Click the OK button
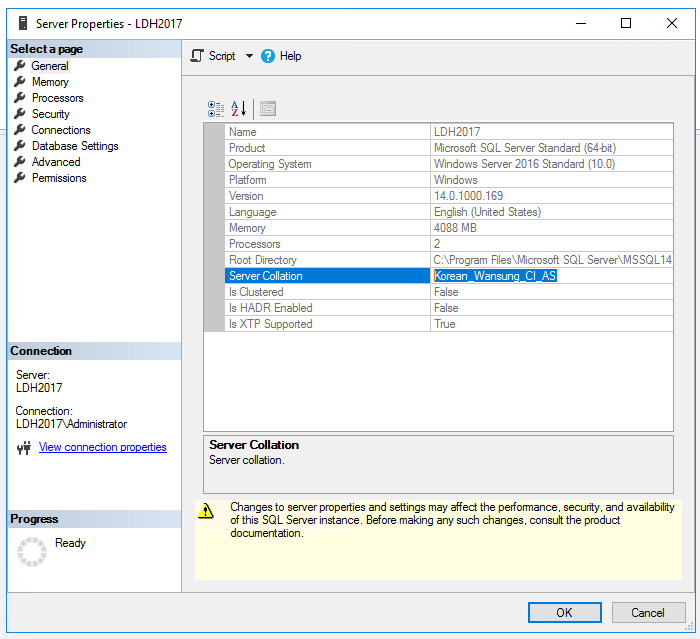700x639 pixels. point(564,613)
